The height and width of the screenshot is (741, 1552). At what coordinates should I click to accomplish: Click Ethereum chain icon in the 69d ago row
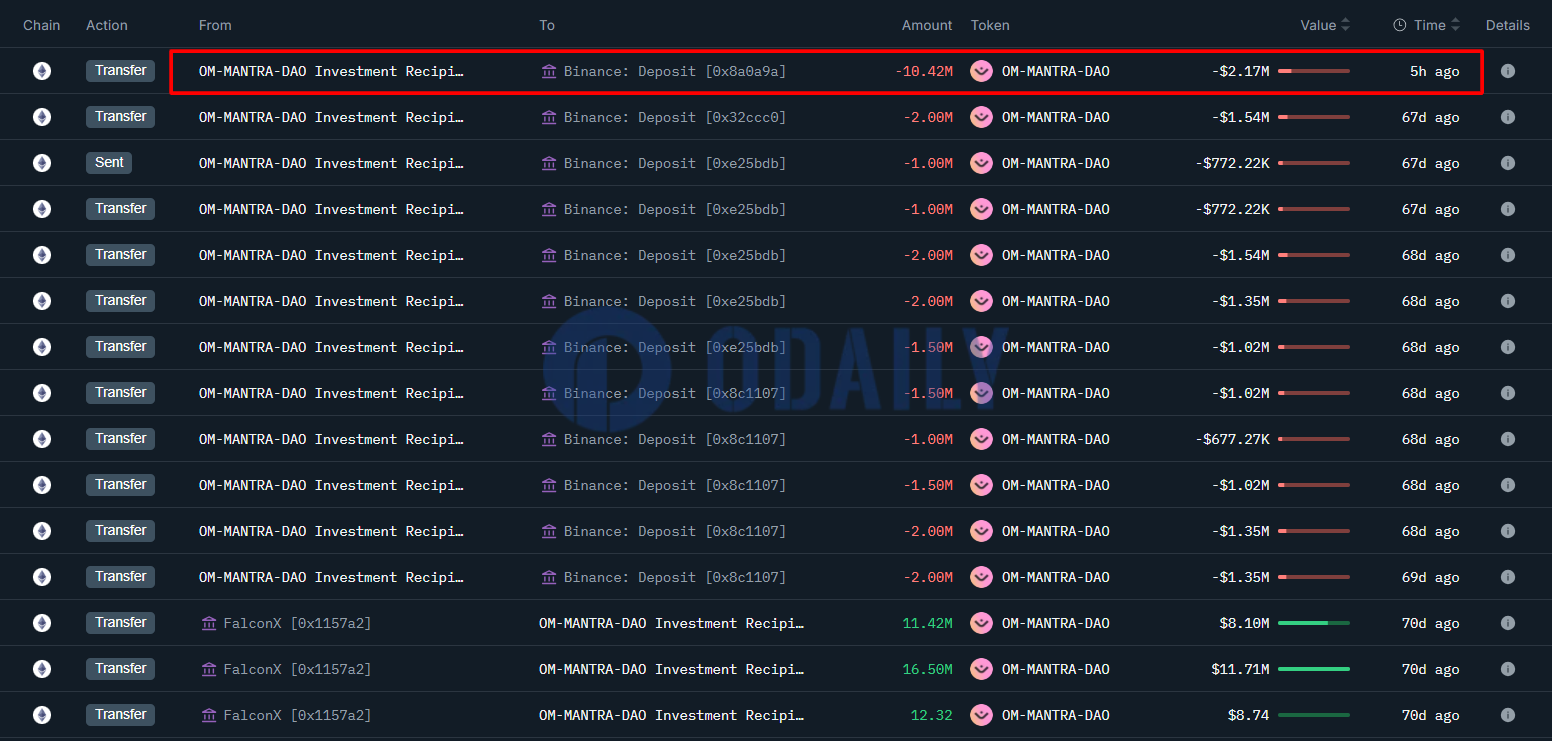42,577
